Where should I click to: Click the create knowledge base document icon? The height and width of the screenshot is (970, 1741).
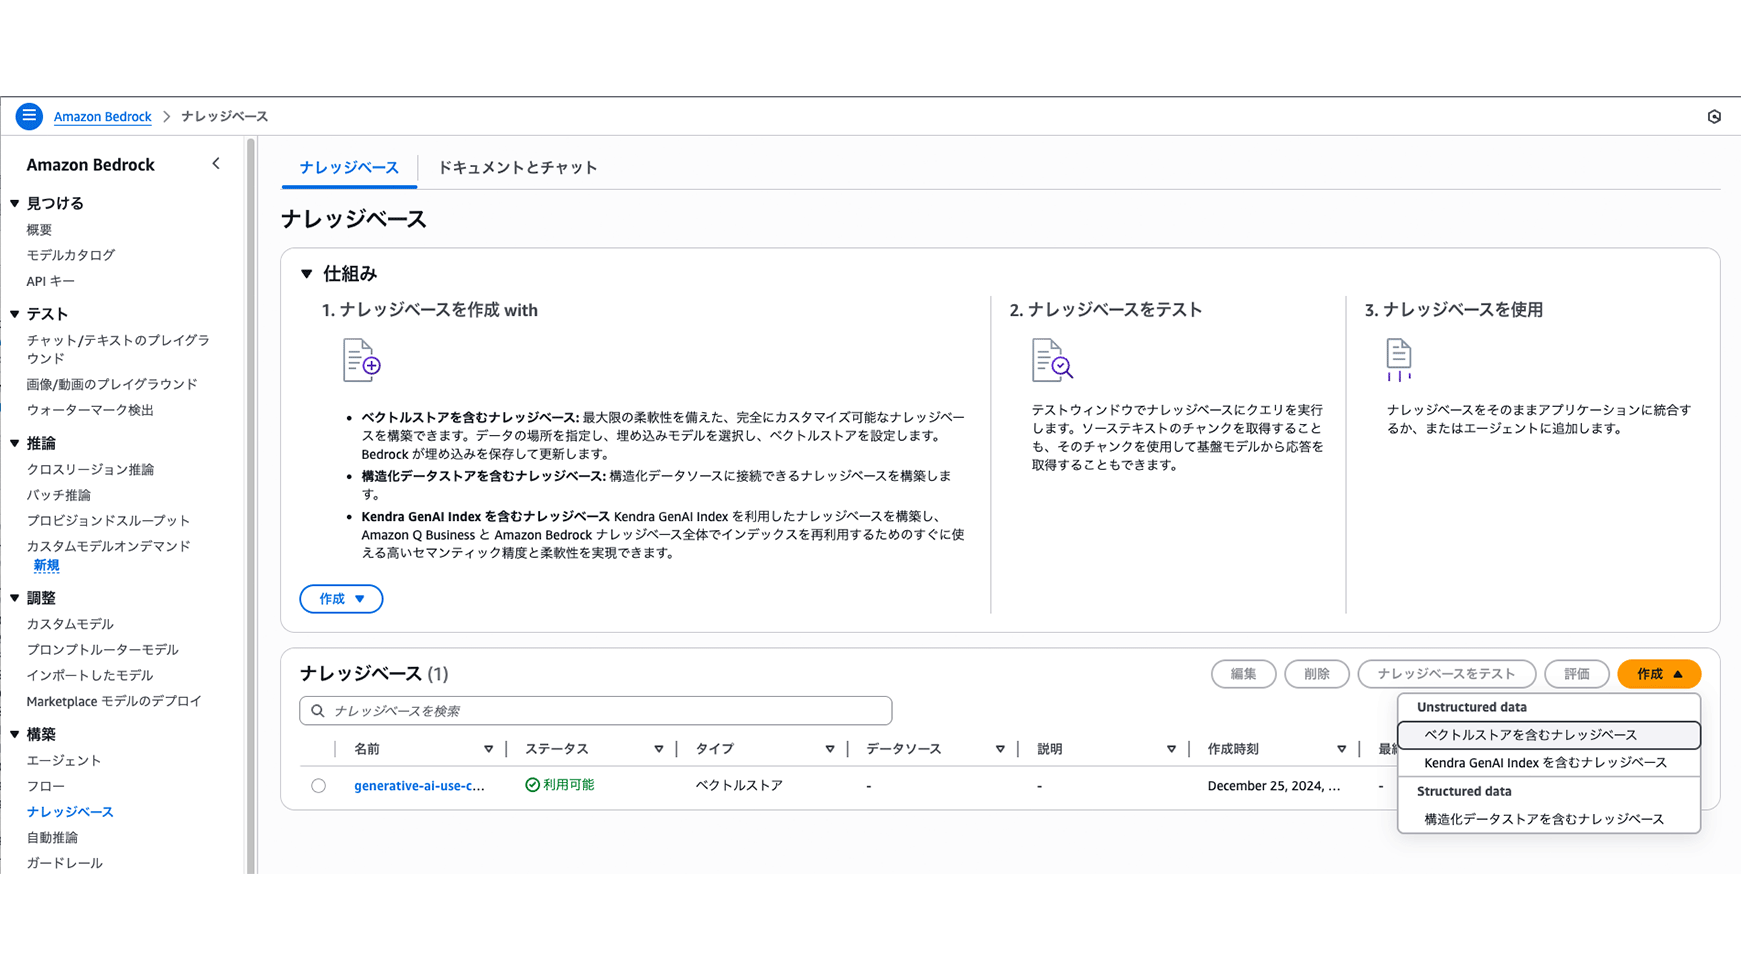[362, 360]
